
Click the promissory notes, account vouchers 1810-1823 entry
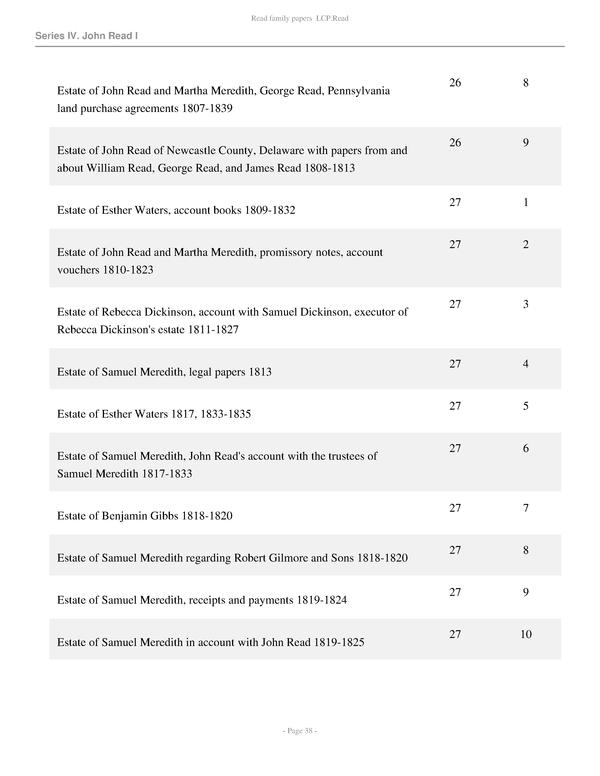click(x=220, y=261)
